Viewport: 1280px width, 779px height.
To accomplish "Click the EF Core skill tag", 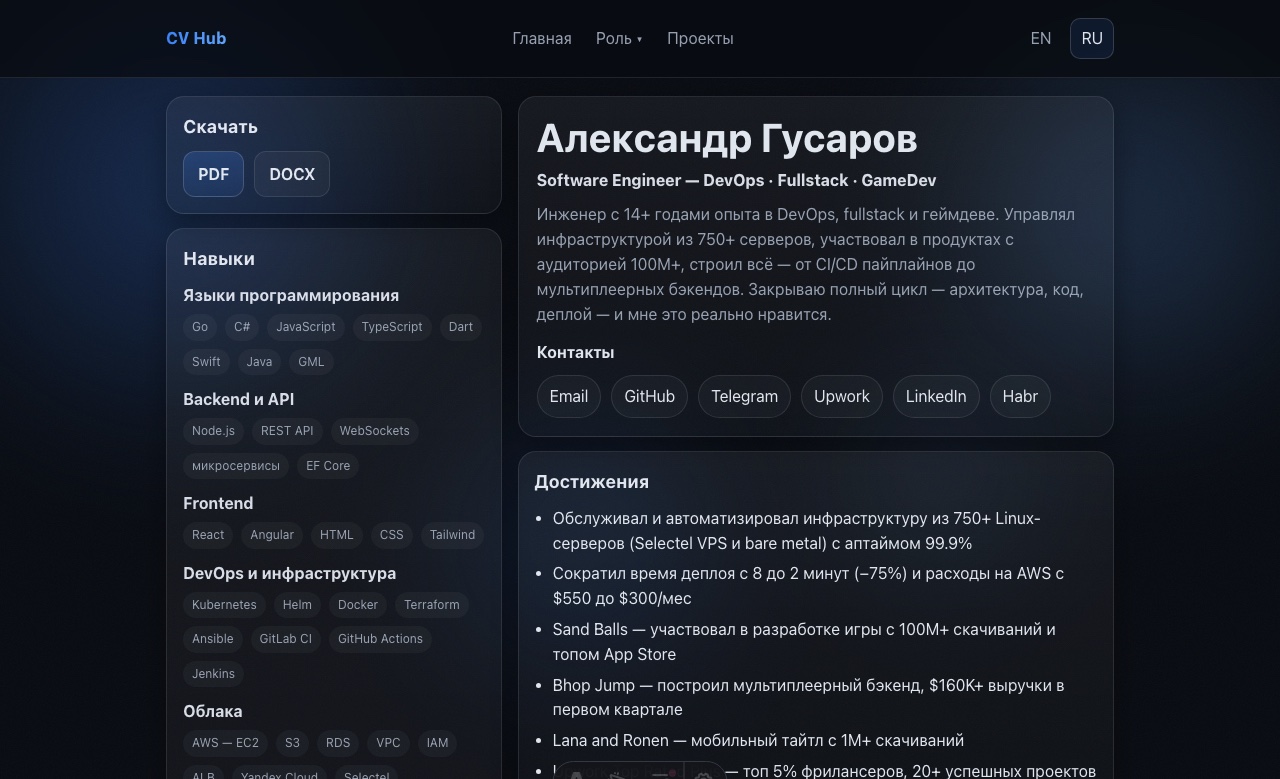I will 328,466.
